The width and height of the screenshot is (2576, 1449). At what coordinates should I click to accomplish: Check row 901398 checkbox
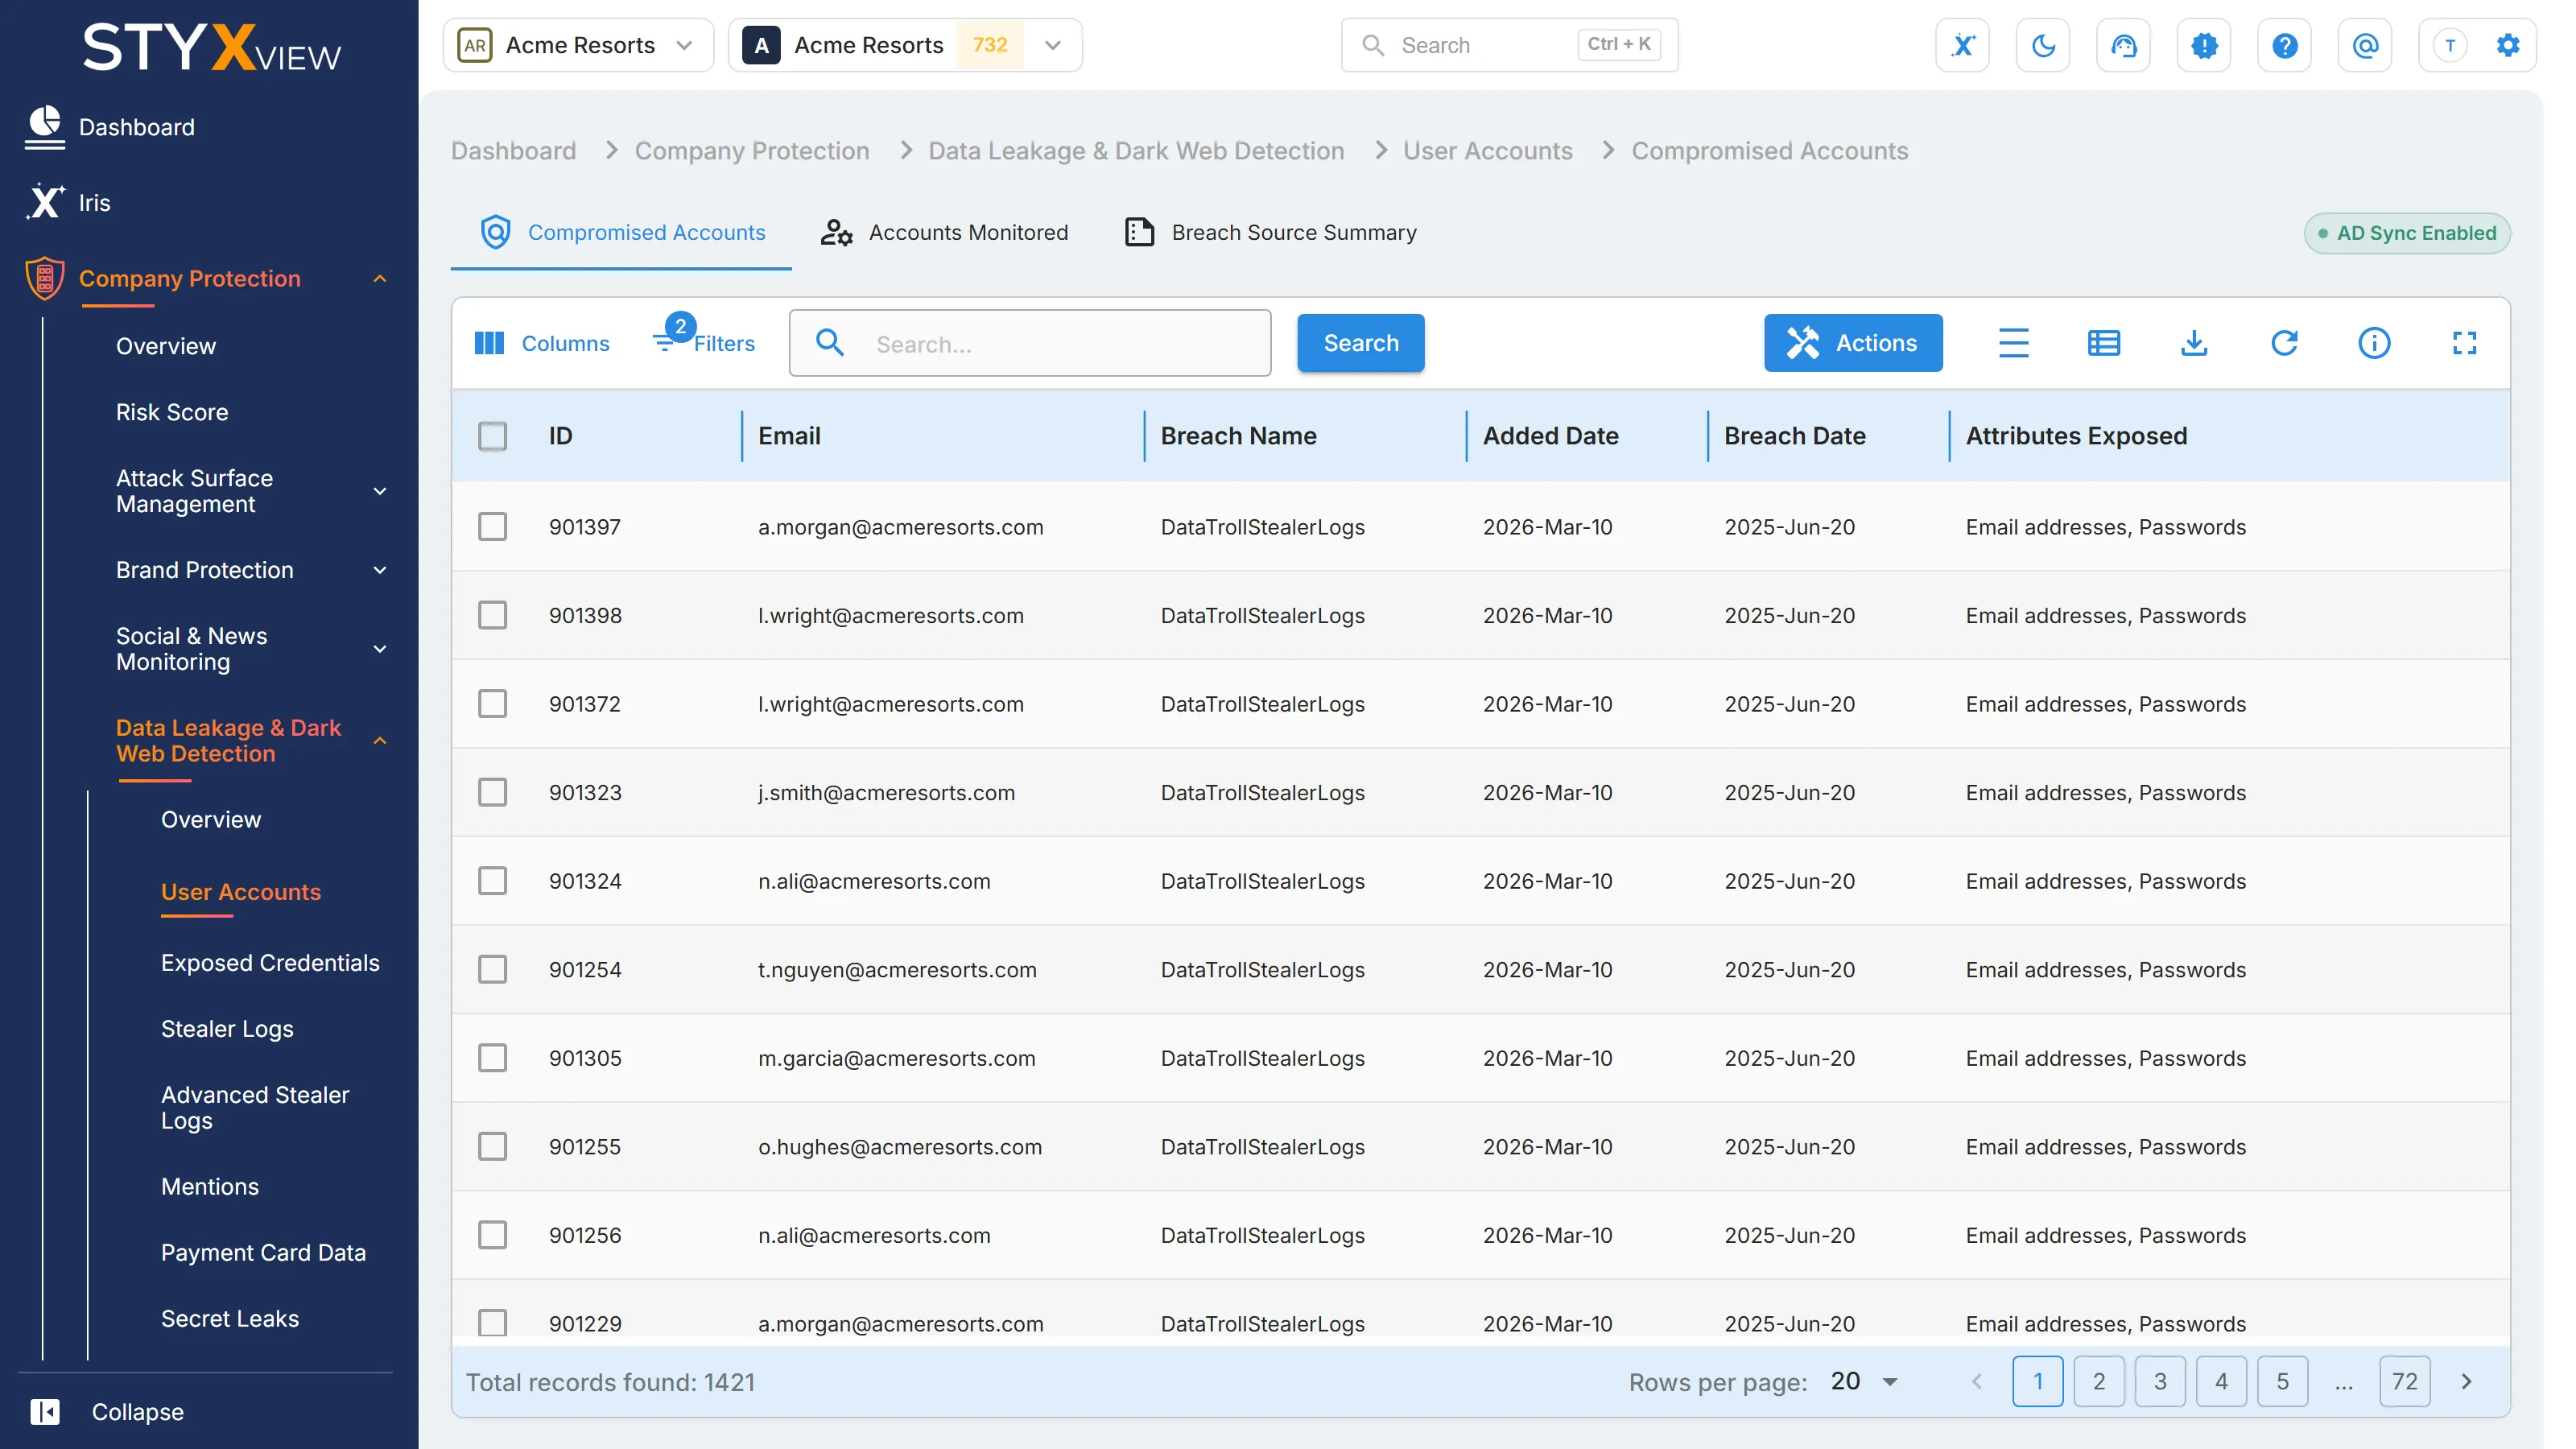click(x=492, y=615)
